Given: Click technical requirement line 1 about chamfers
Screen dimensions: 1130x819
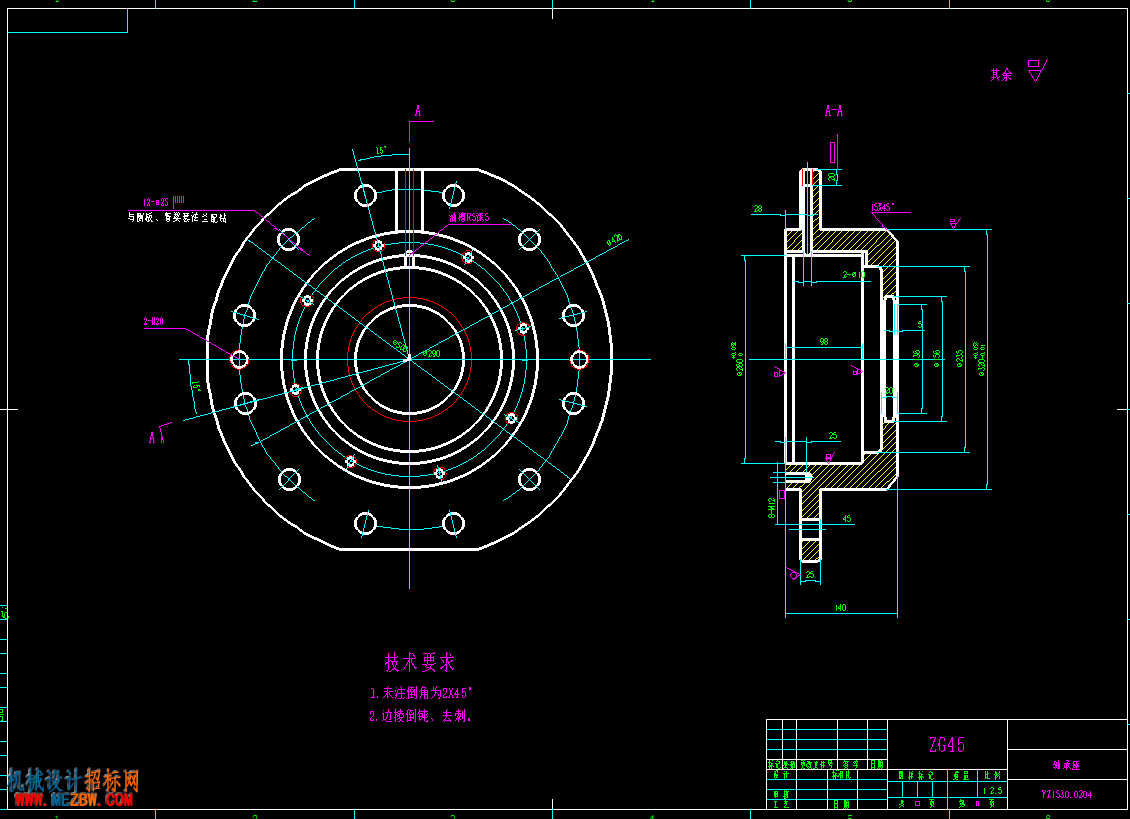Looking at the screenshot, I should point(420,693).
